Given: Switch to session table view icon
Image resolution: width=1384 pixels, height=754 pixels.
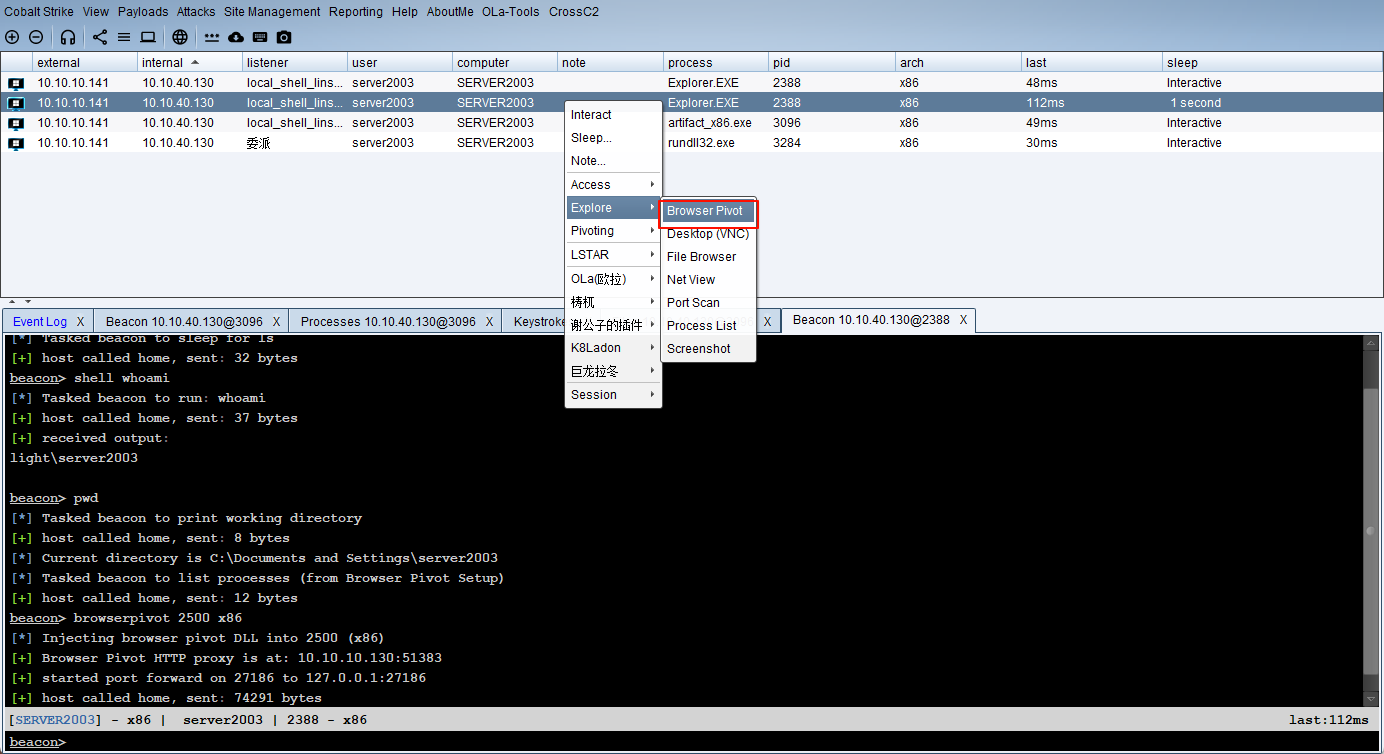Looking at the screenshot, I should pyautogui.click(x=124, y=37).
